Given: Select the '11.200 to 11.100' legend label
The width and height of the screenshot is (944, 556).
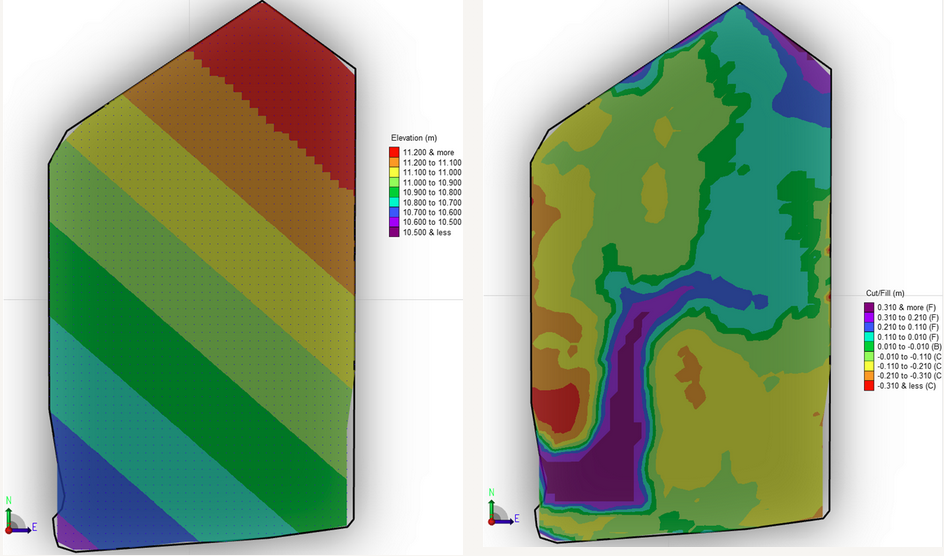Looking at the screenshot, I should tap(432, 162).
